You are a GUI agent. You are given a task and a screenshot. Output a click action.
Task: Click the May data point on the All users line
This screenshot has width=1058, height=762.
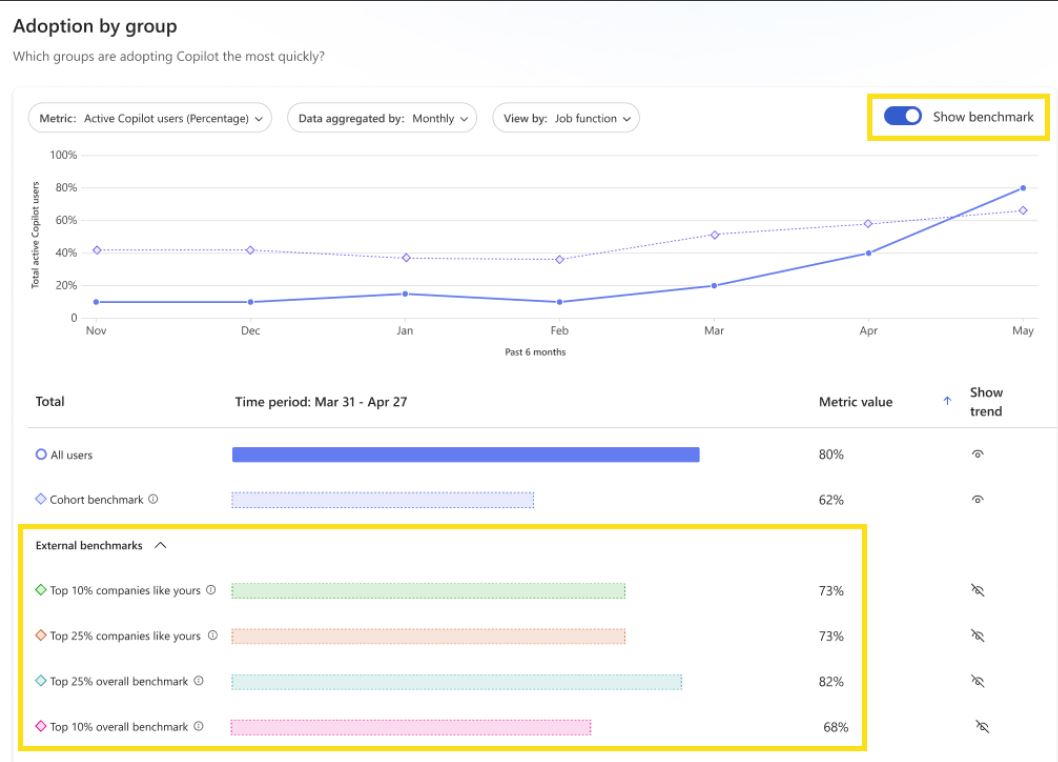coord(1024,186)
